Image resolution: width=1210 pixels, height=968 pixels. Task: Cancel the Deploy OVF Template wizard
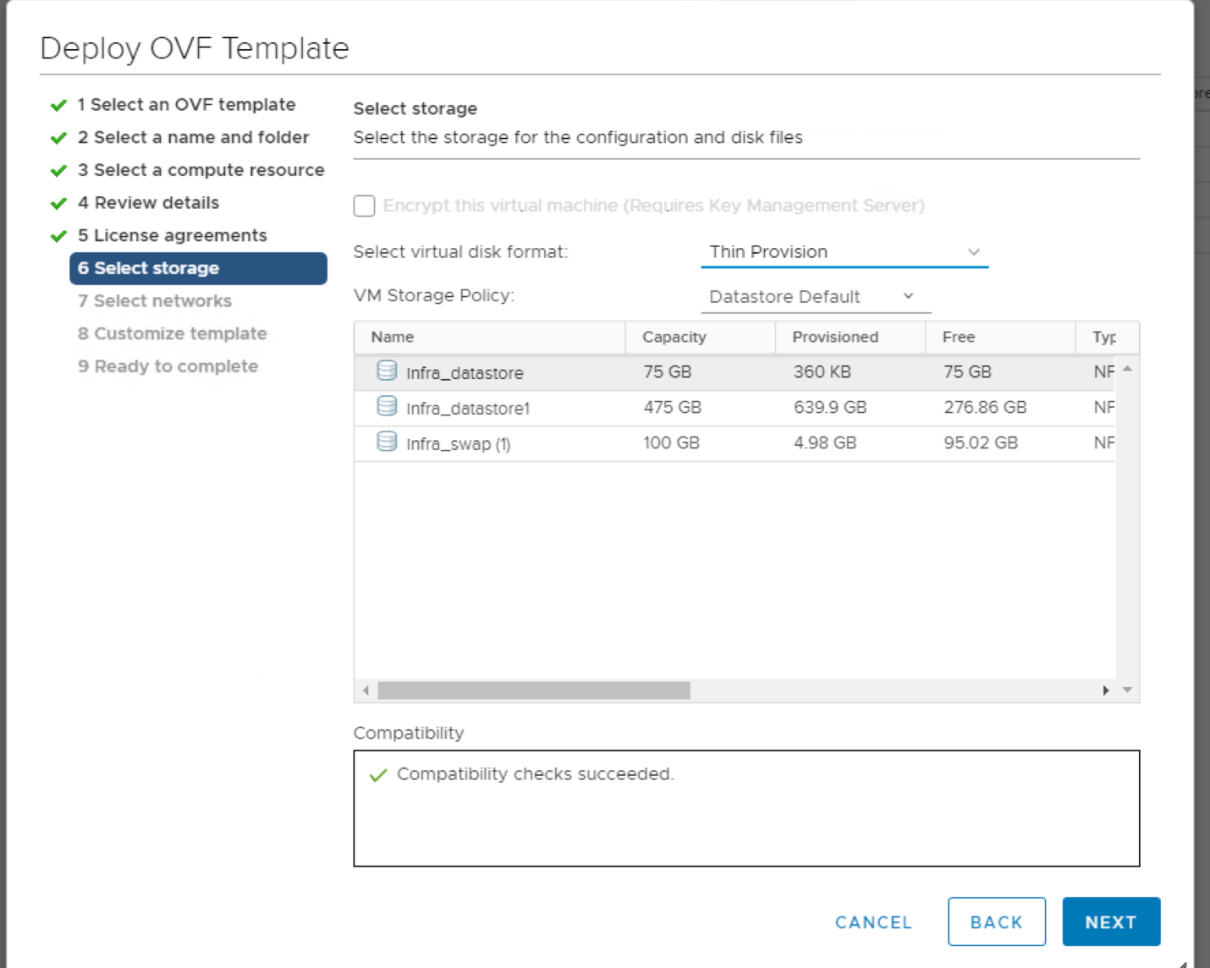873,922
